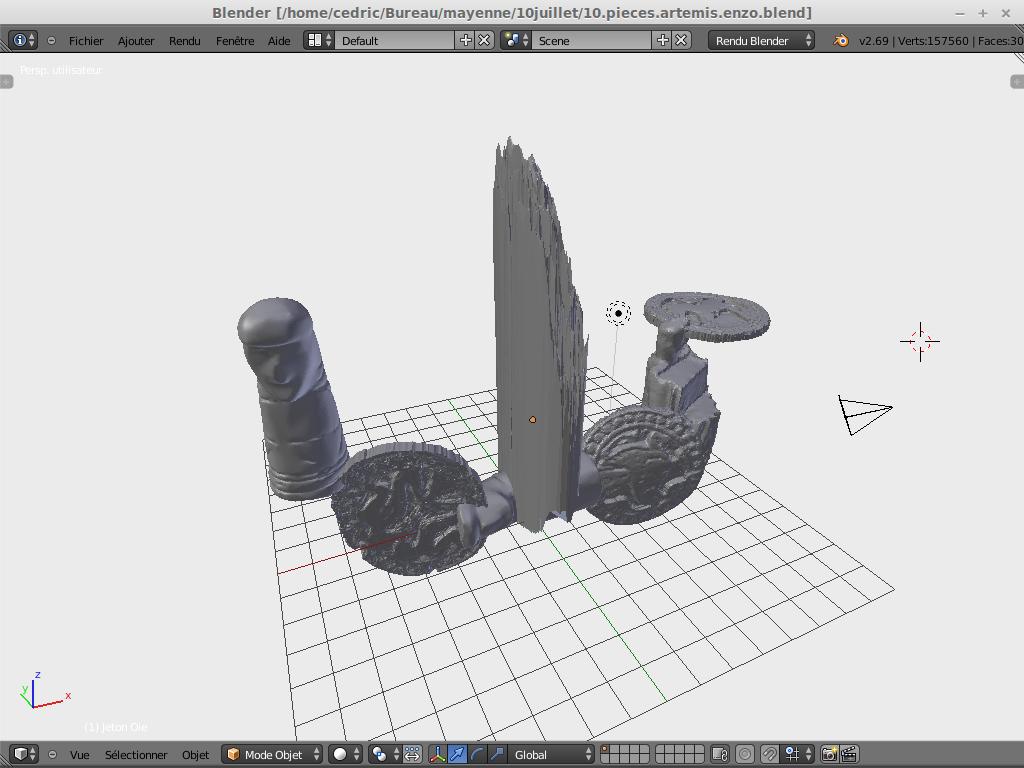Click the OpenGL render animation clapper icon
Screen dimensions: 1024x768
[x=849, y=754]
